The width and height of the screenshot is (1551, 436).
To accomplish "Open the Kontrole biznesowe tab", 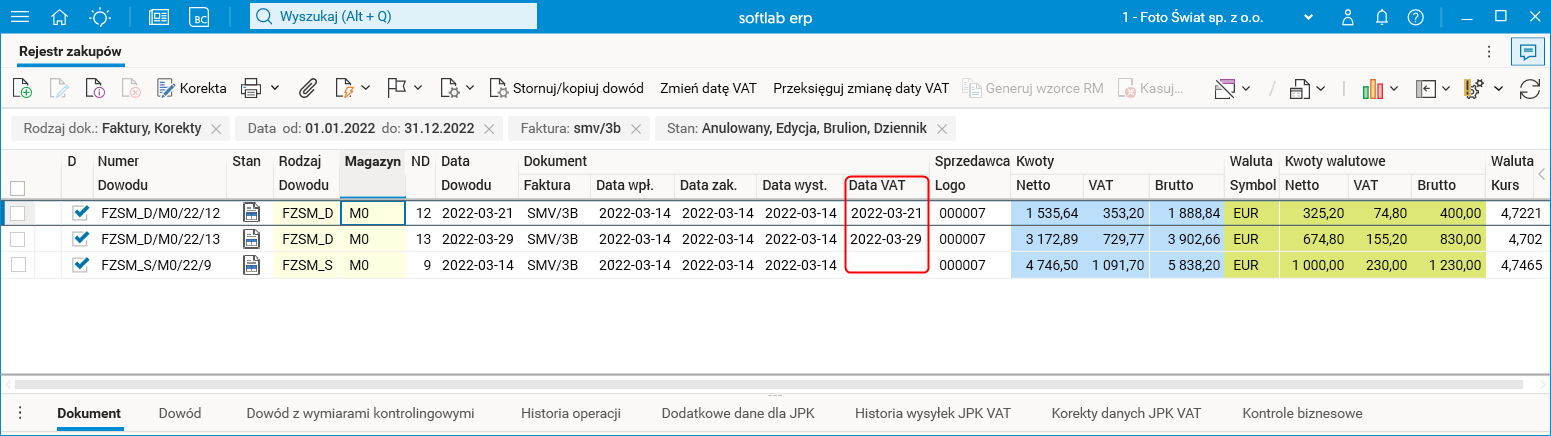I will tap(1302, 413).
